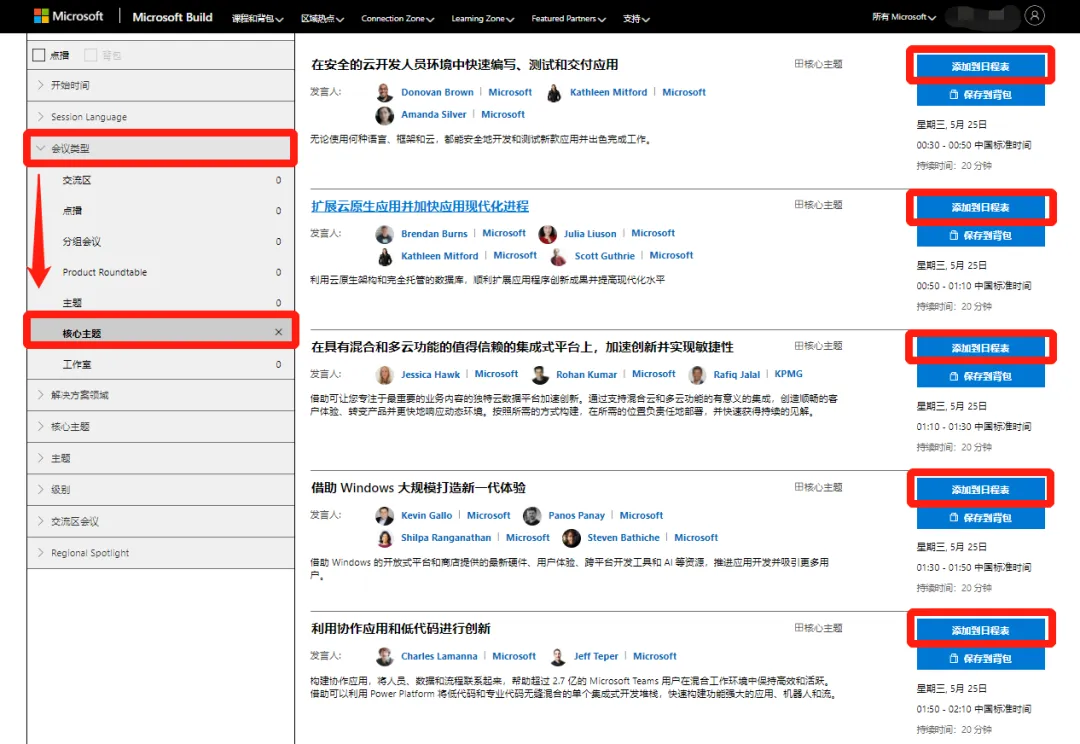The width and height of the screenshot is (1080, 744).
Task: Click Charles Lamanna's avatar photo
Action: pos(384,657)
